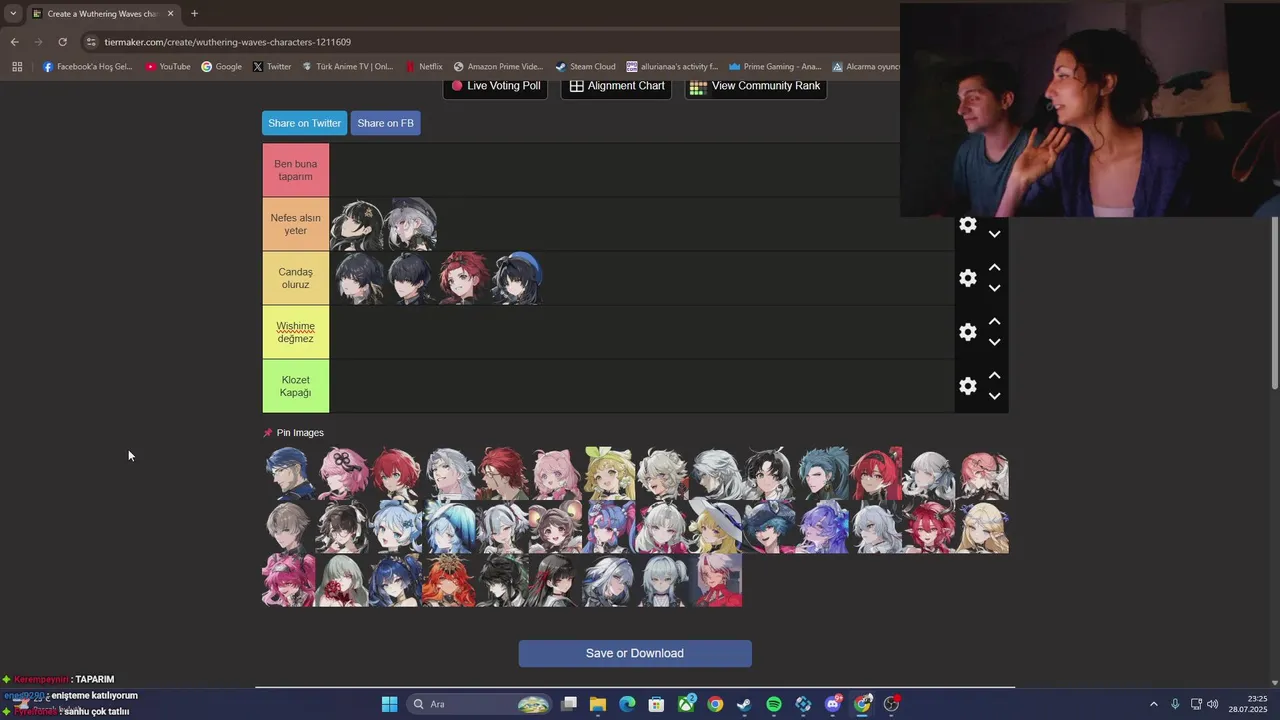1280x720 pixels.
Task: Click the microphone icon in system tray
Action: coord(1175,704)
